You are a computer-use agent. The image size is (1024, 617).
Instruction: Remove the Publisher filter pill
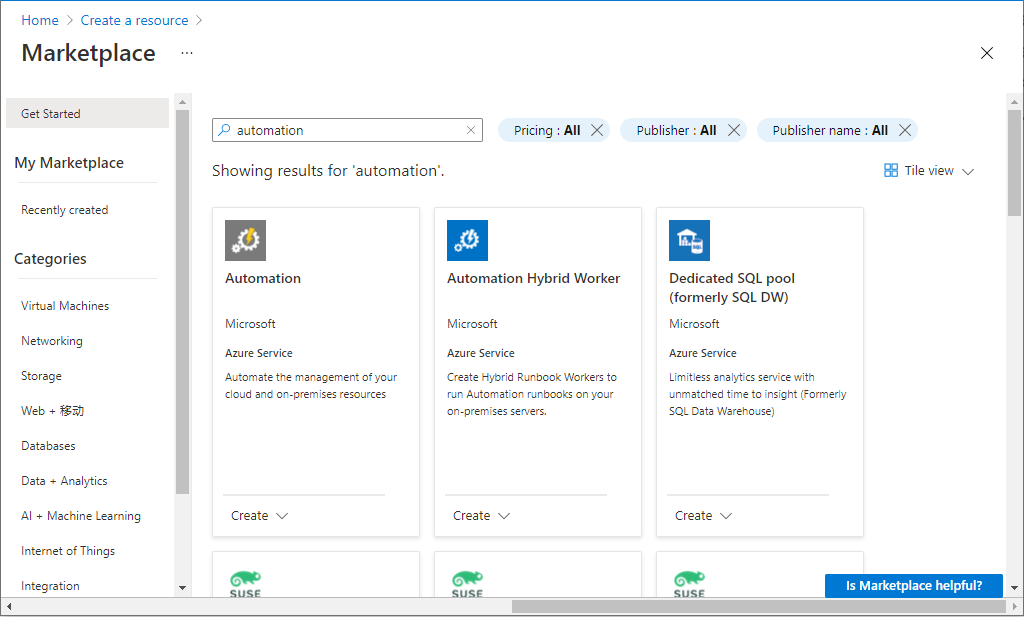(x=734, y=130)
